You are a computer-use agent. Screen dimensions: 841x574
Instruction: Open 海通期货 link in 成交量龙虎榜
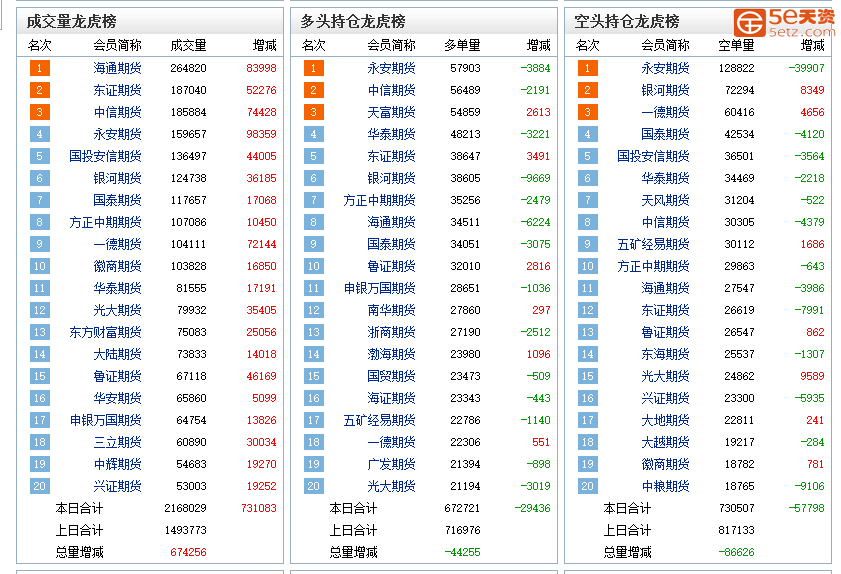117,68
